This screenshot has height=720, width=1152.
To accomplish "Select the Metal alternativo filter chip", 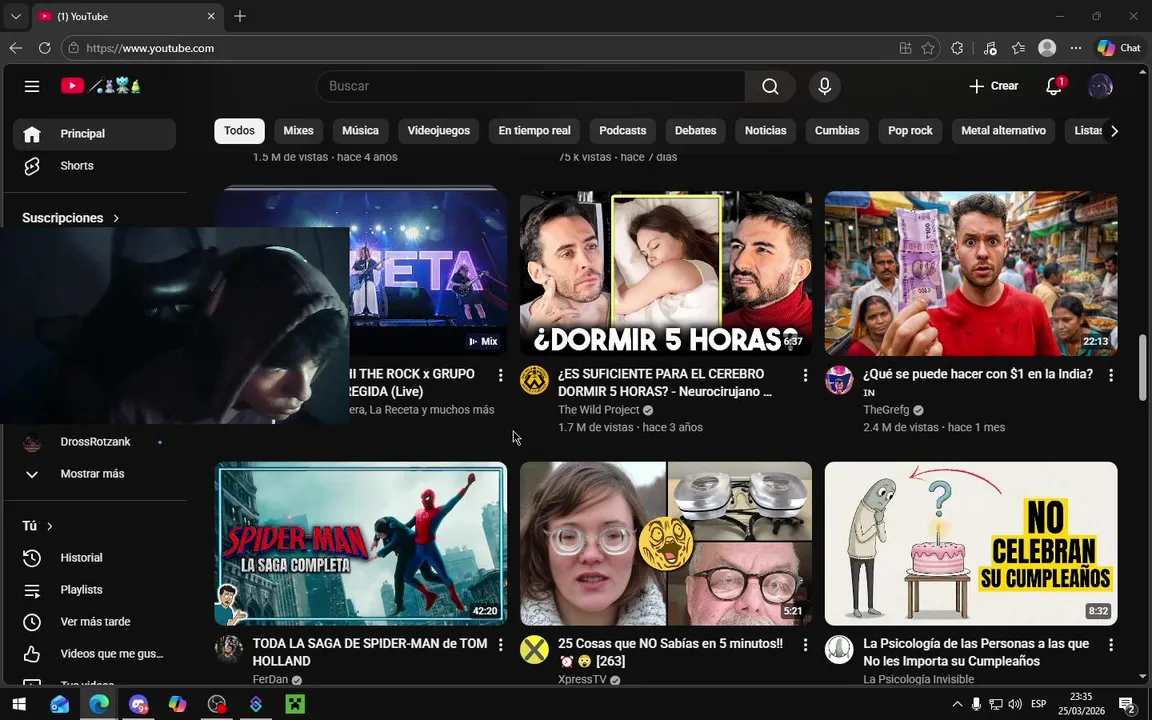I will tap(1003, 130).
